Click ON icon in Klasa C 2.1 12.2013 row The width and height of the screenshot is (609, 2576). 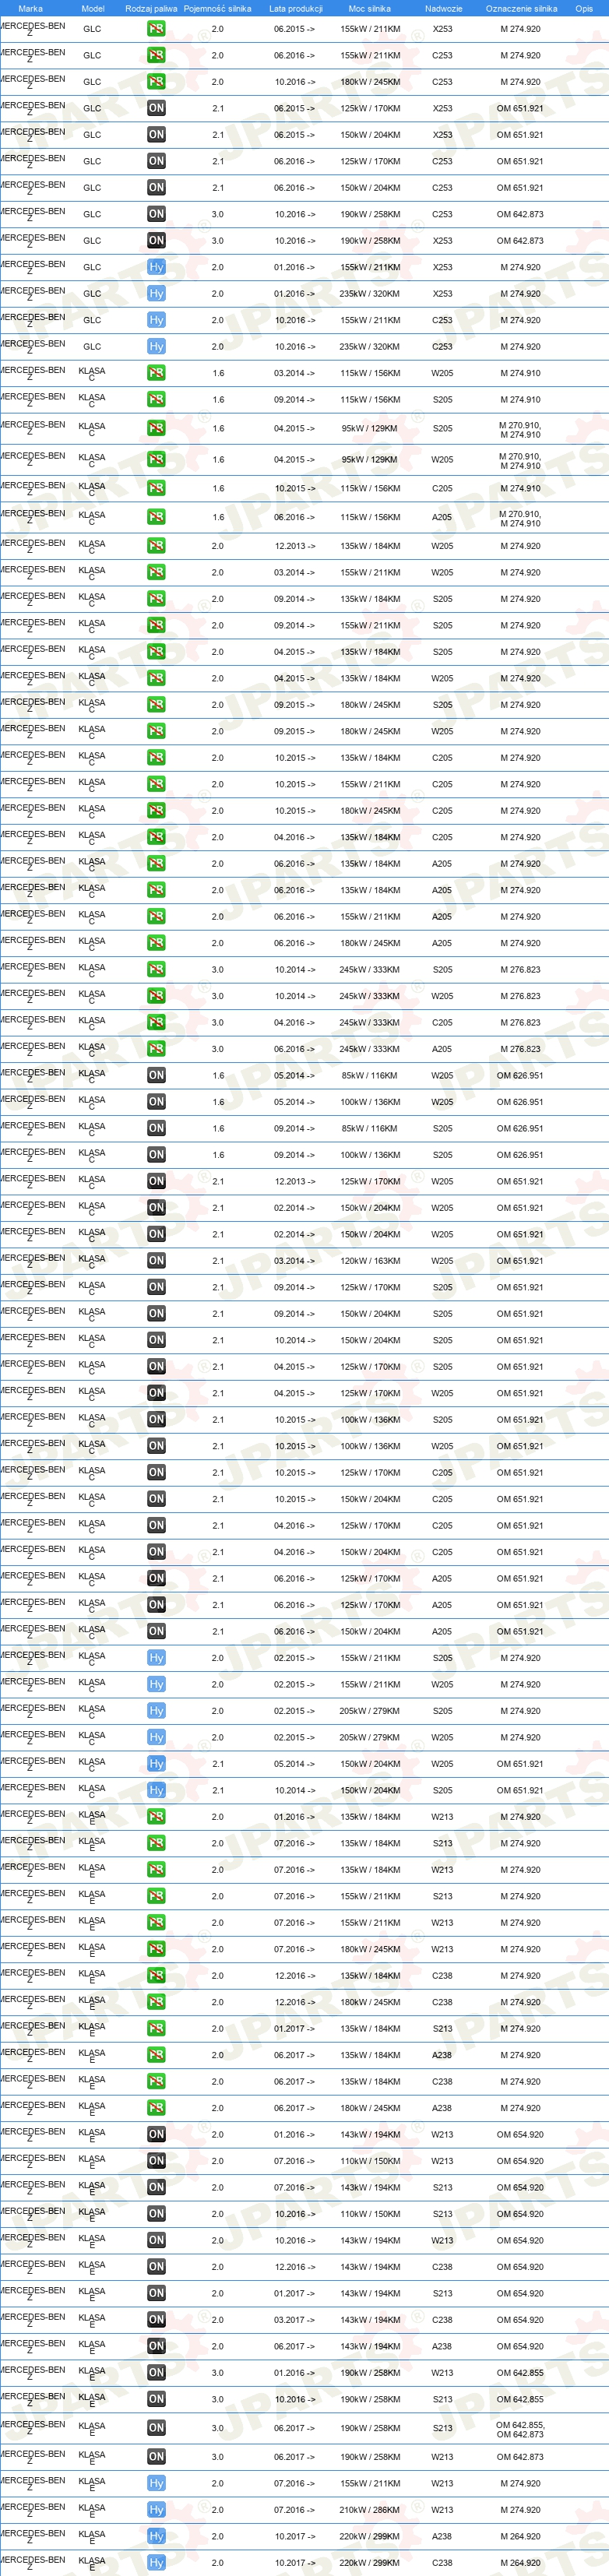point(156,1181)
